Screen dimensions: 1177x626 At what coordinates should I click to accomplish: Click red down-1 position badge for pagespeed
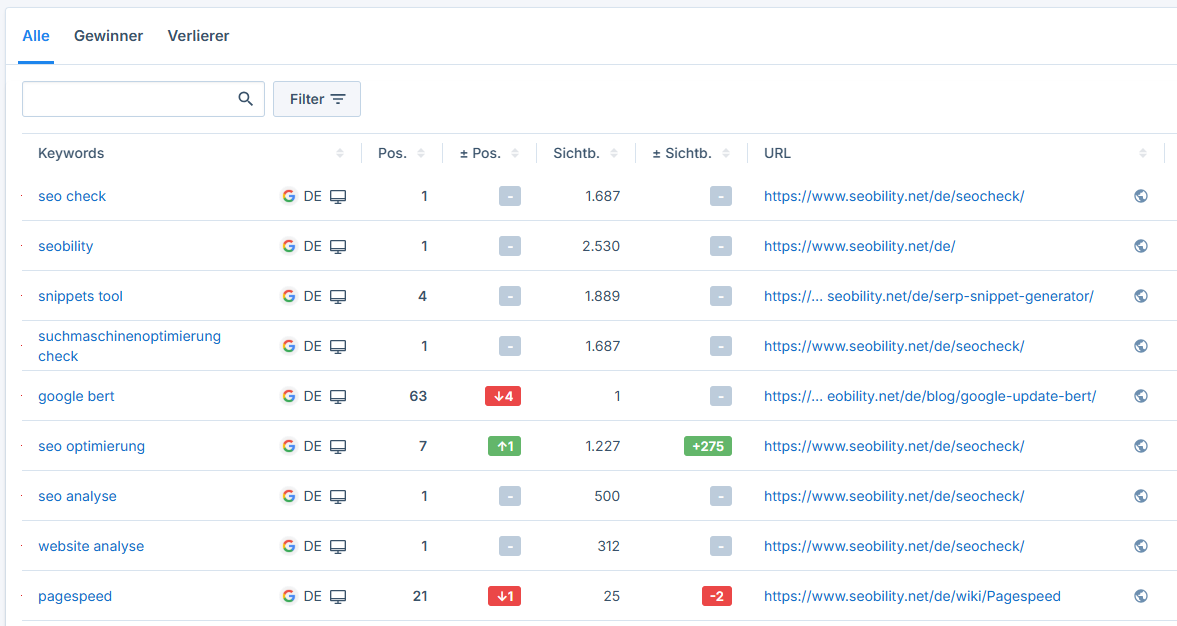504,596
